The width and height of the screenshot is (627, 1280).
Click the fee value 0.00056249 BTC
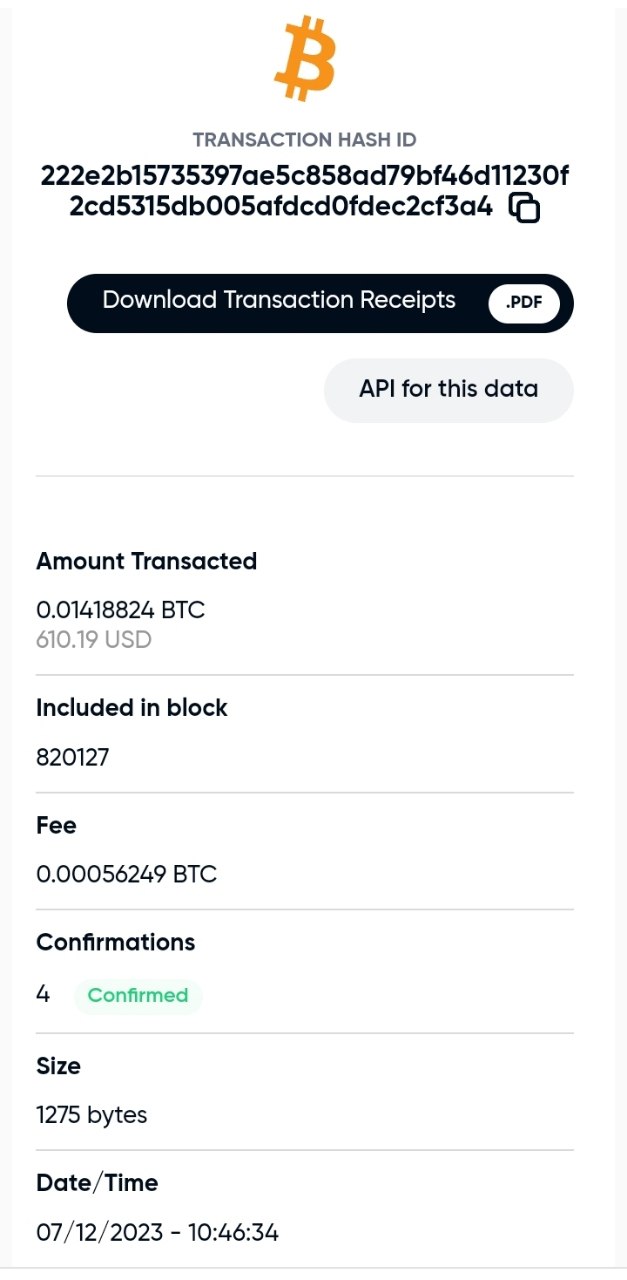126,874
